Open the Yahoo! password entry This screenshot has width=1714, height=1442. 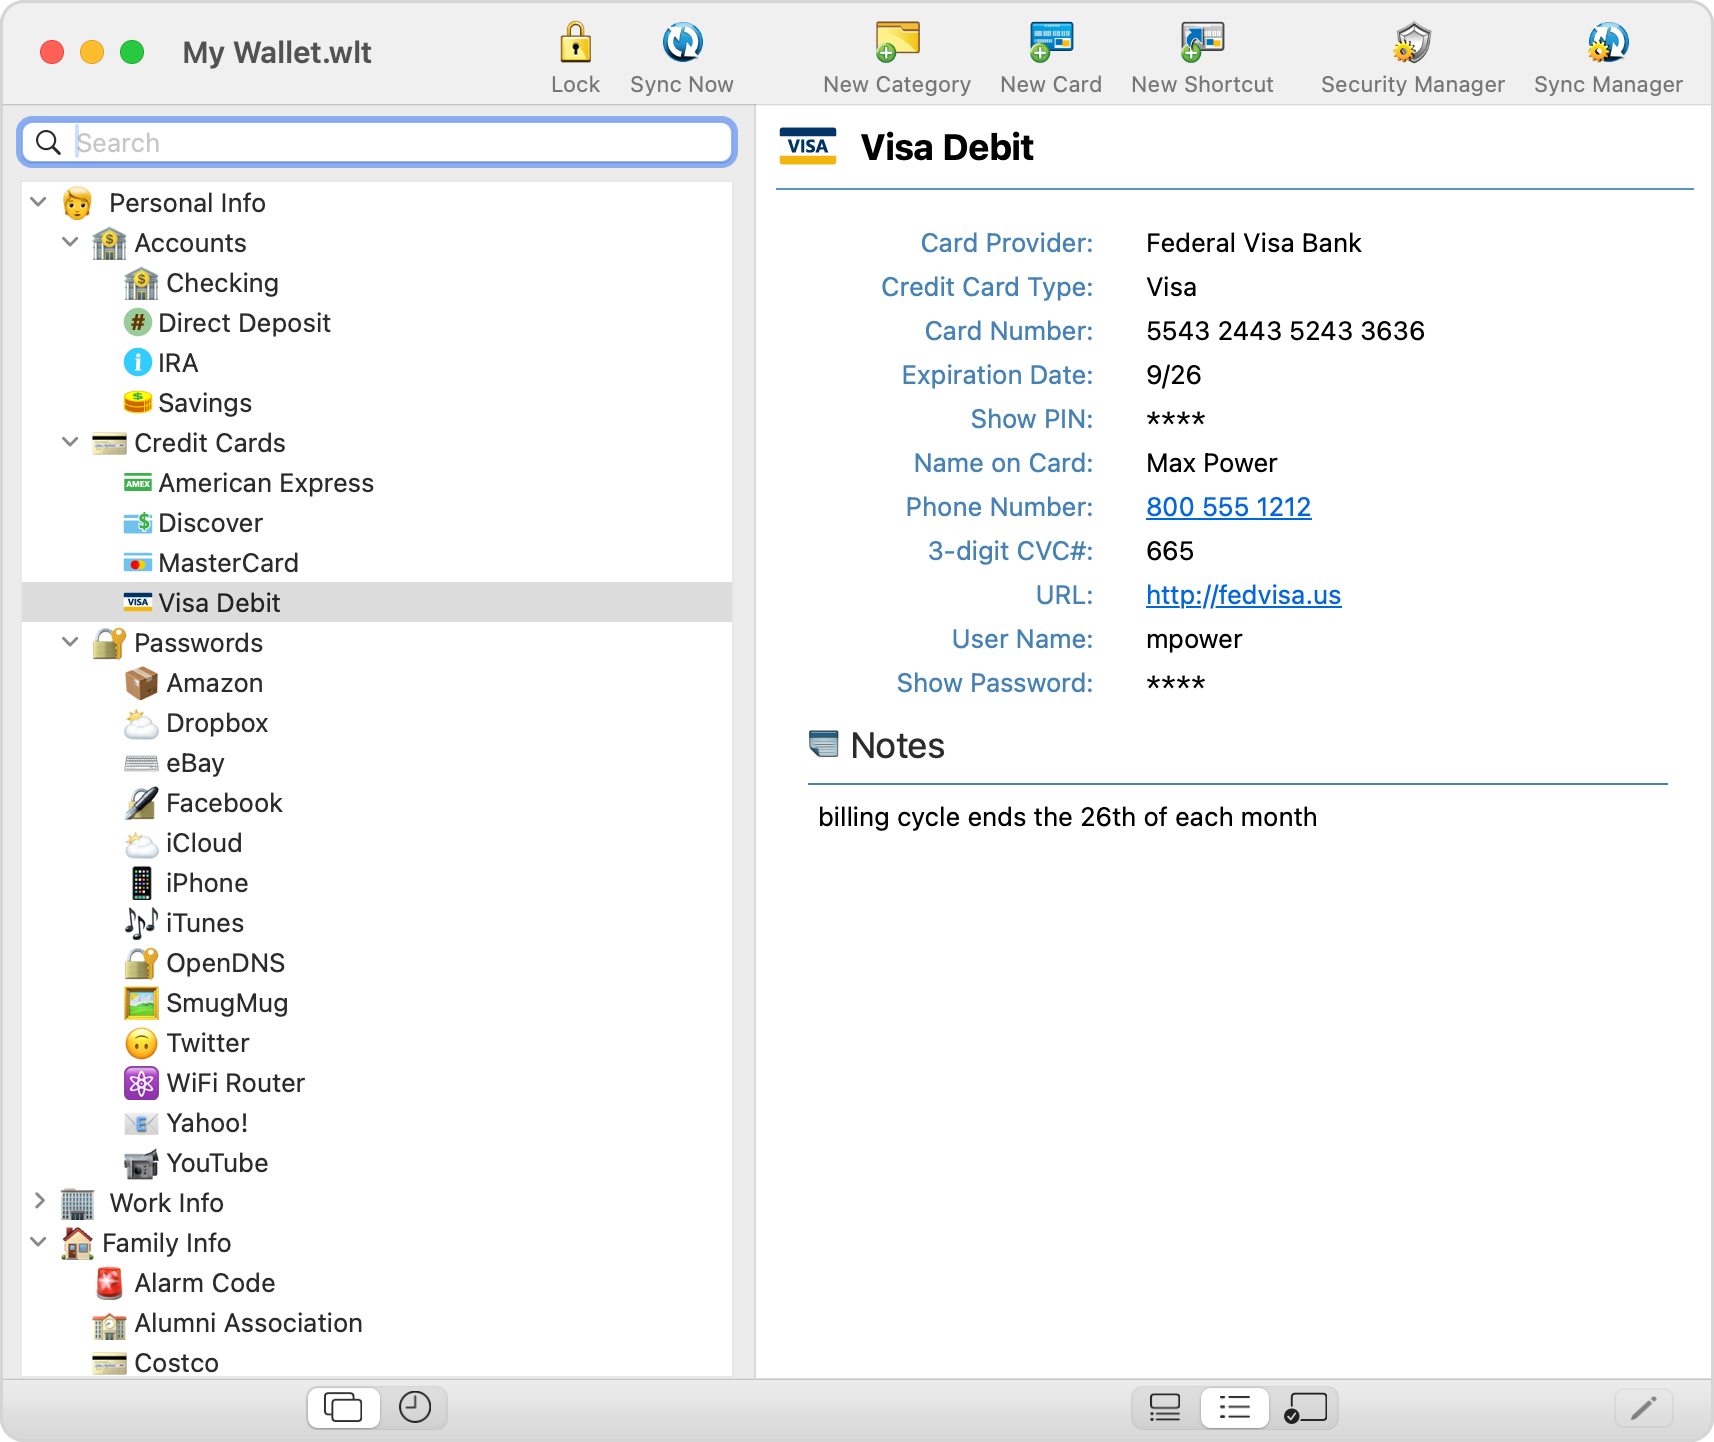tap(377, 1123)
